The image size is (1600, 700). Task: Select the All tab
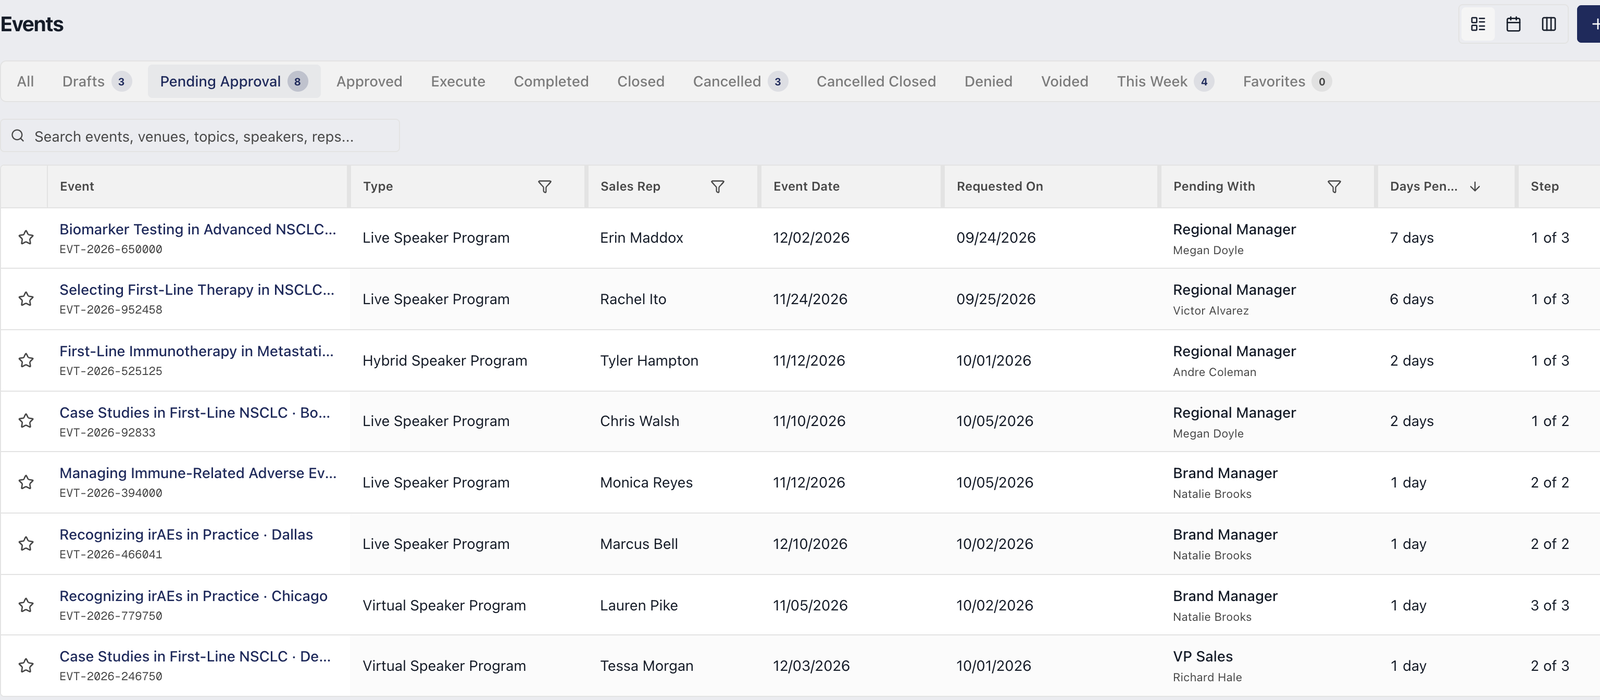[25, 82]
